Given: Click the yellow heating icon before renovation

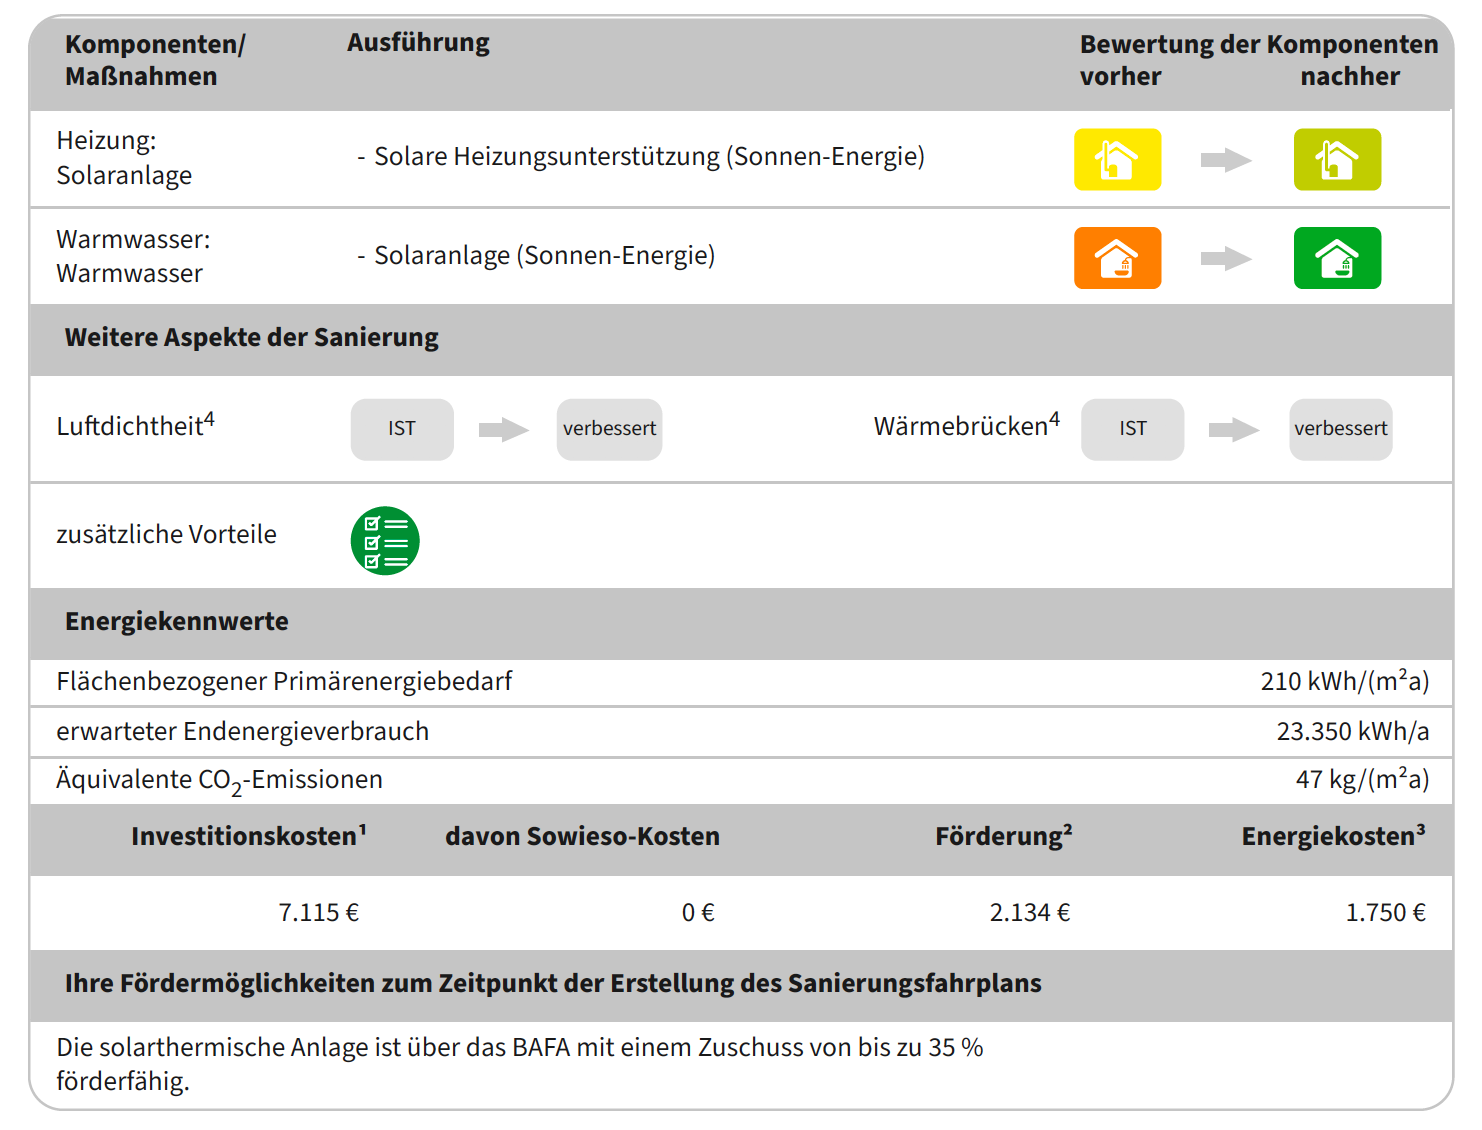Looking at the screenshot, I should [1117, 159].
